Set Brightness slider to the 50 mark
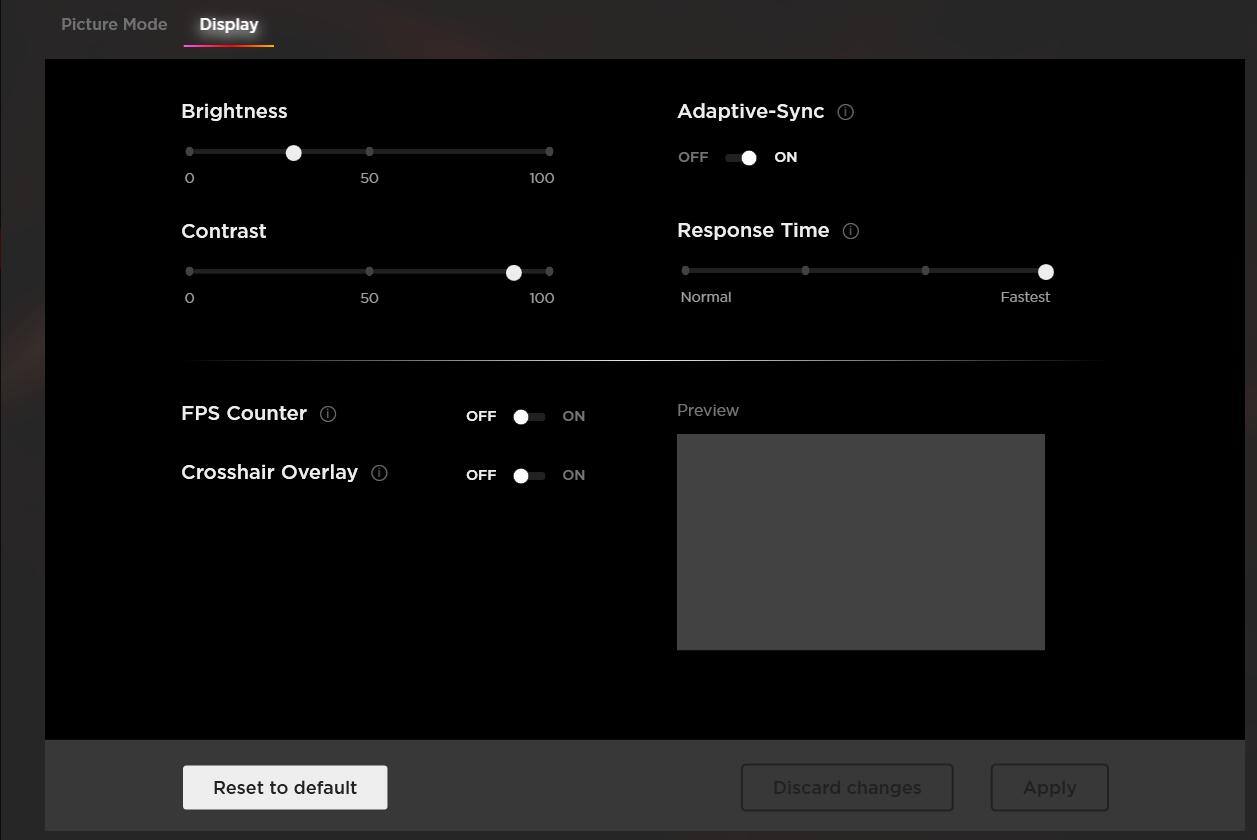Viewport: 1257px width, 840px height. tap(369, 152)
